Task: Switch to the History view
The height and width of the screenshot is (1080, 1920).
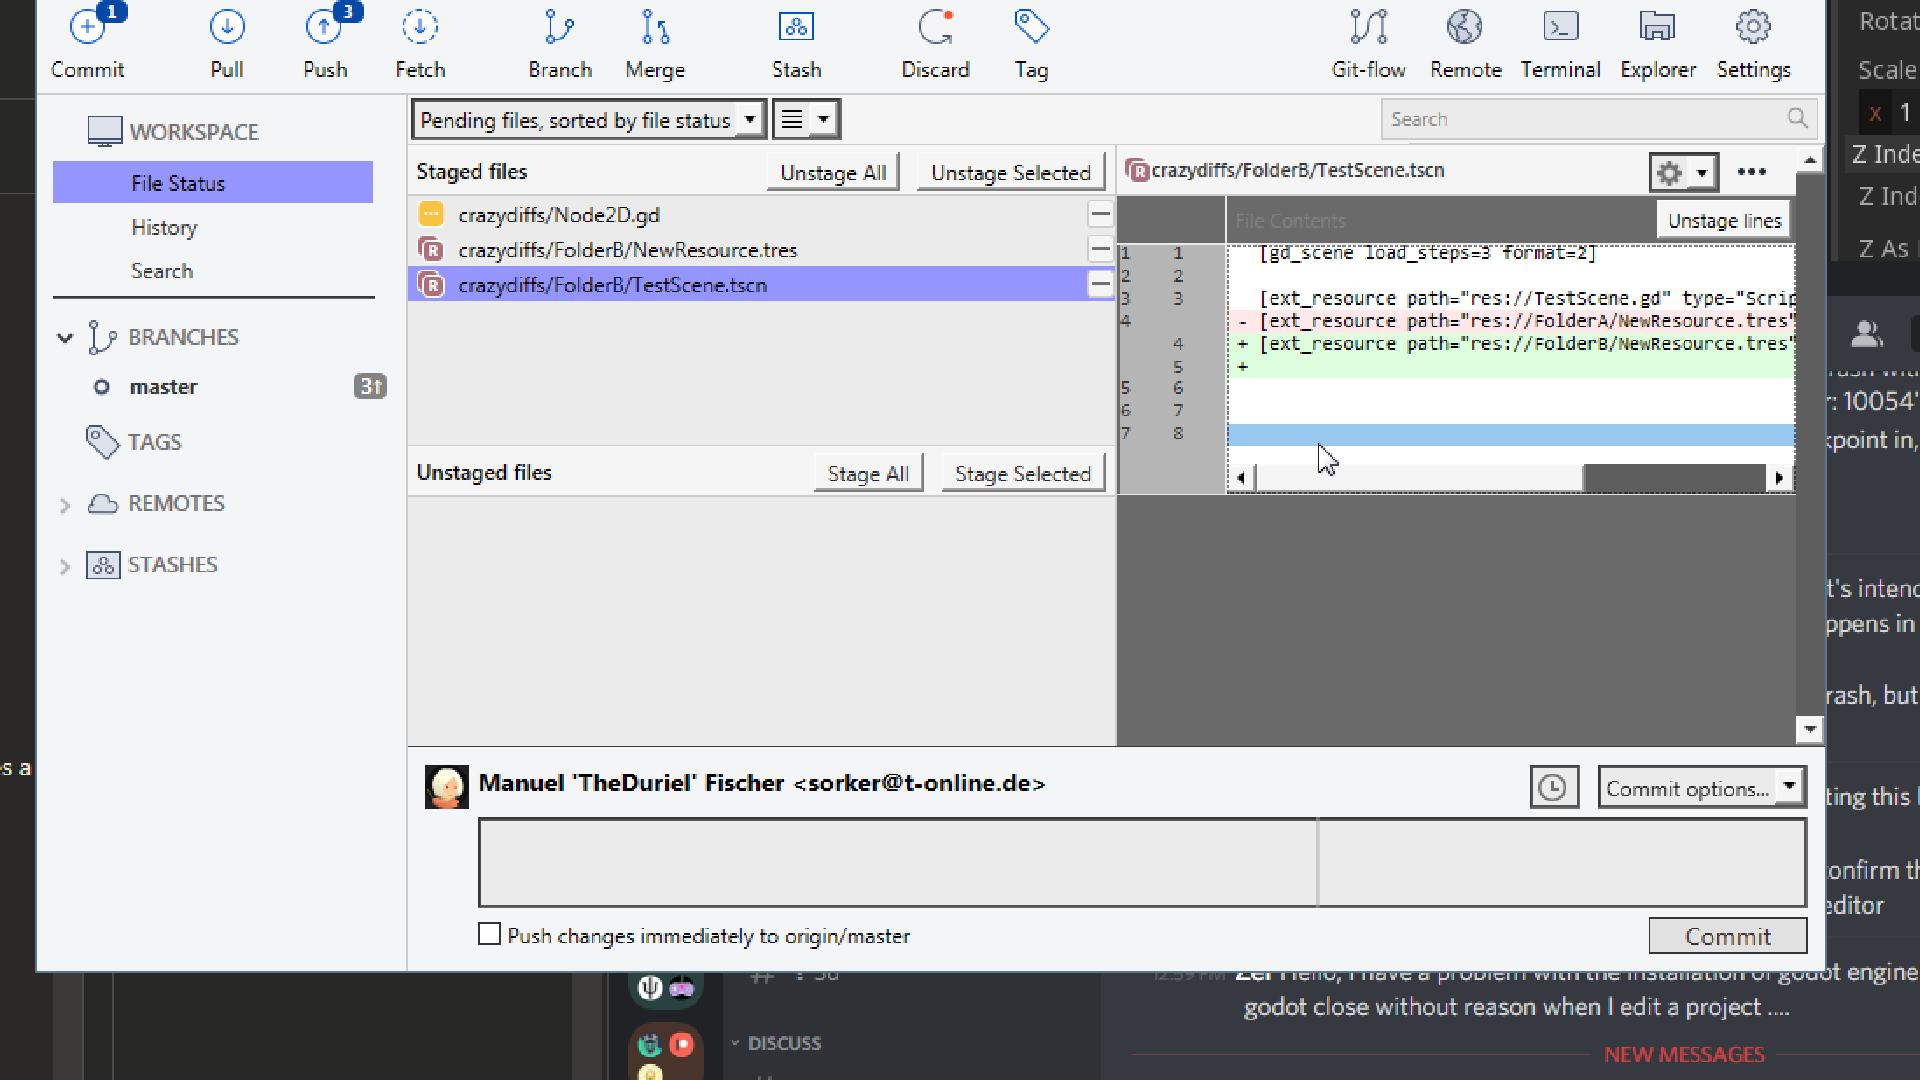Action: (x=163, y=227)
